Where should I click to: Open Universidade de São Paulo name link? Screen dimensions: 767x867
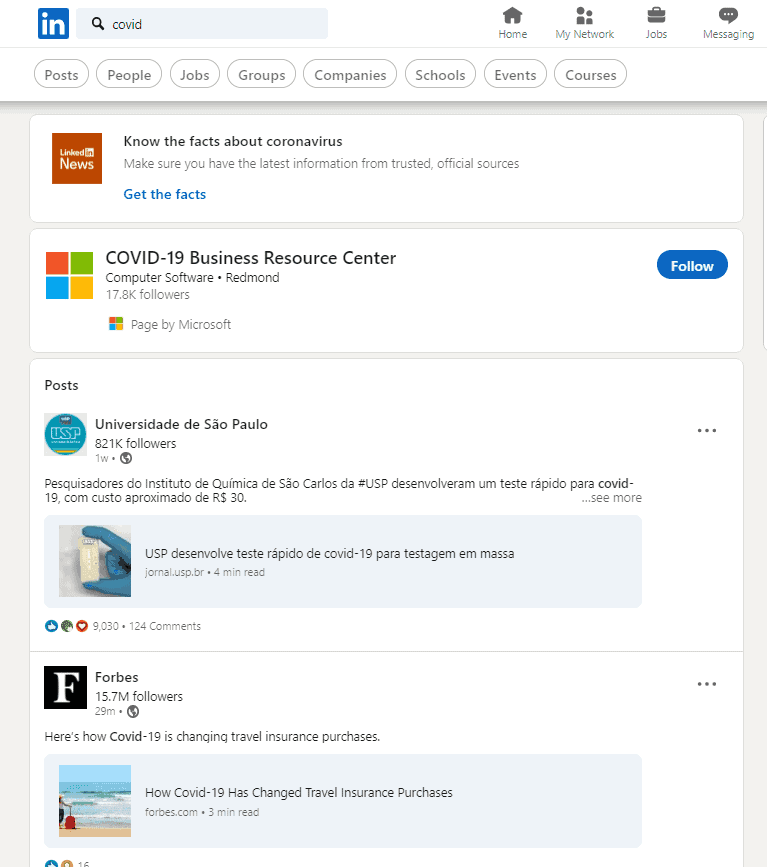pos(181,424)
